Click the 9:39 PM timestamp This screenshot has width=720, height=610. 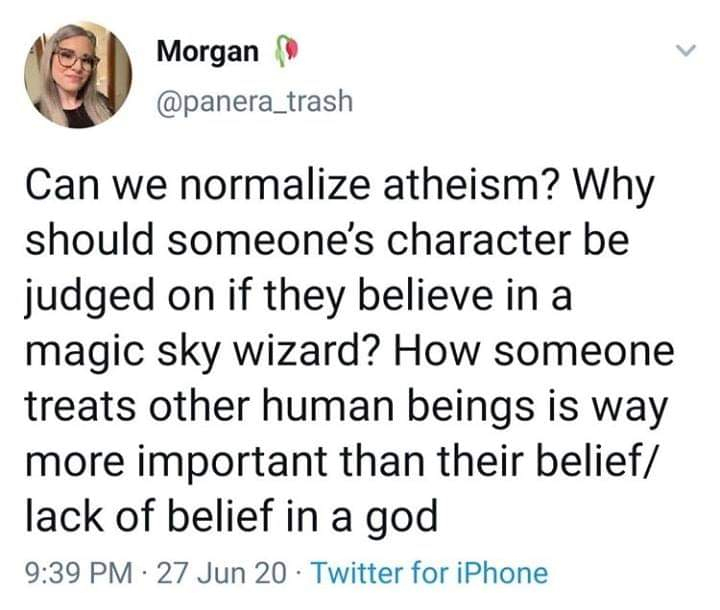[x=80, y=573]
